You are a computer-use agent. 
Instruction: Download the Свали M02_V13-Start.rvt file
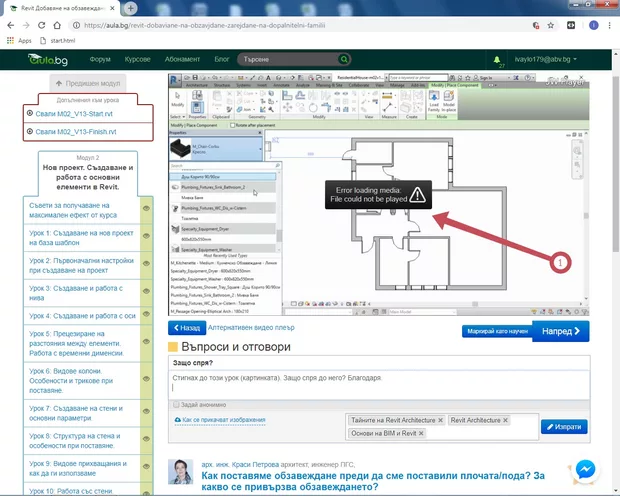click(76, 113)
